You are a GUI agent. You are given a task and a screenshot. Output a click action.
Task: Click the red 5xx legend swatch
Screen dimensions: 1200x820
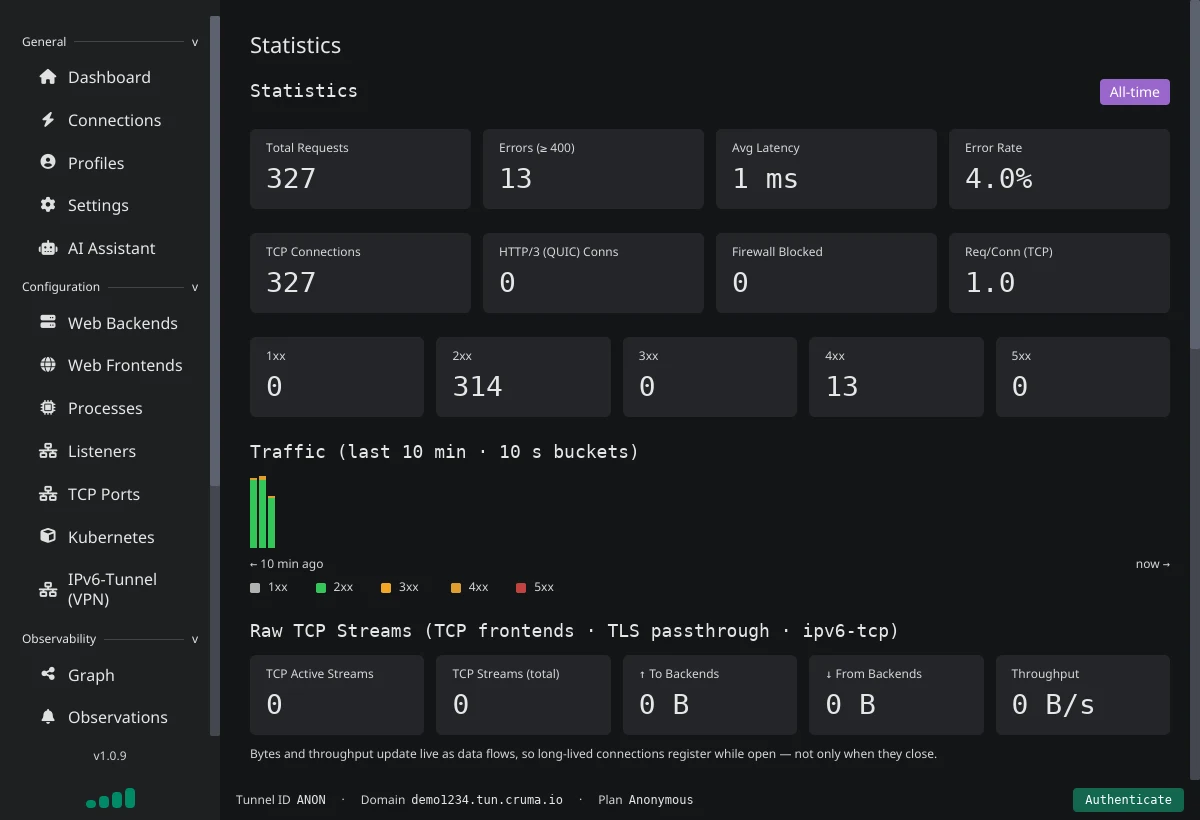[x=521, y=588]
